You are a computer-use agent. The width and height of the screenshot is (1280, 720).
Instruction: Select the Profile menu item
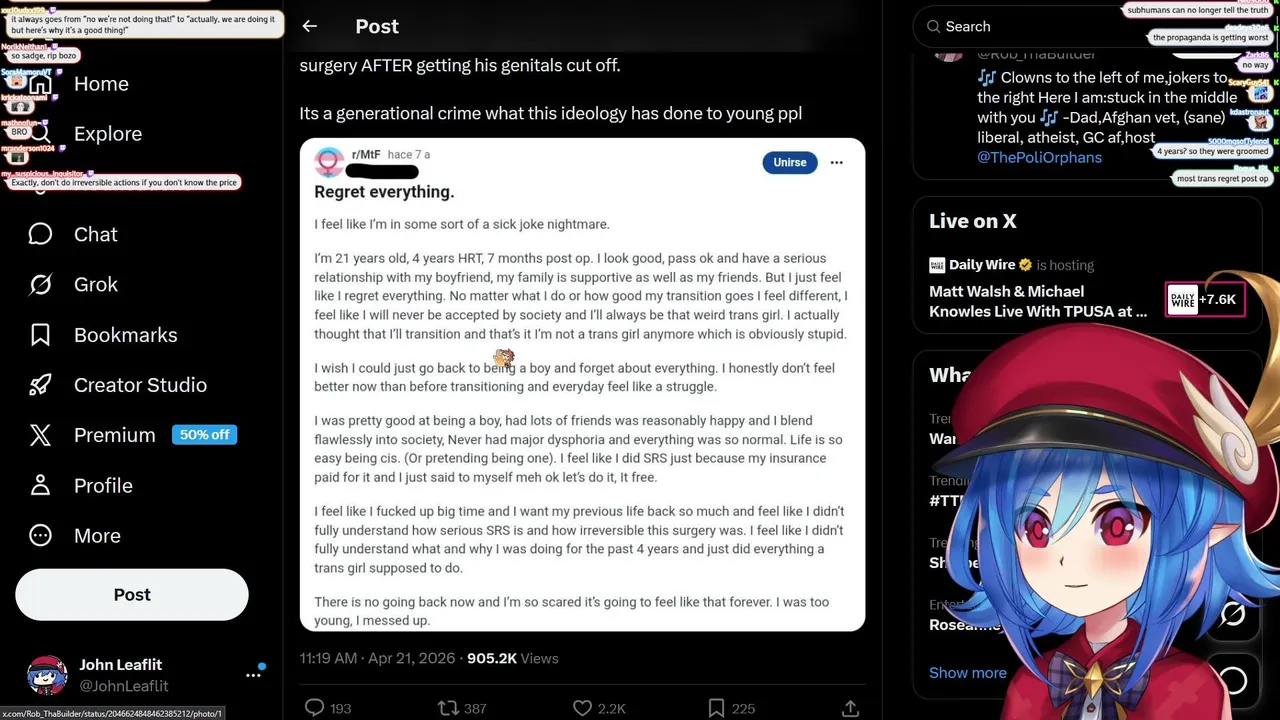81,485
